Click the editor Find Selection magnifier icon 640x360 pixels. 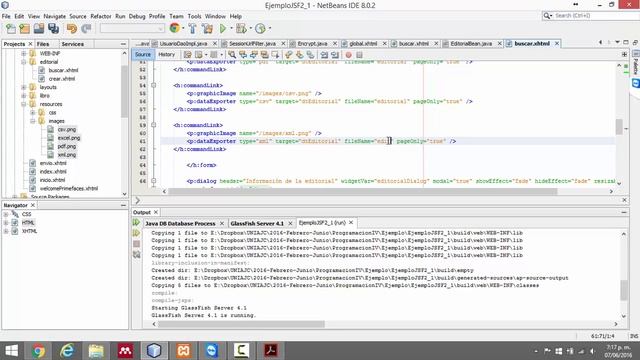point(232,54)
